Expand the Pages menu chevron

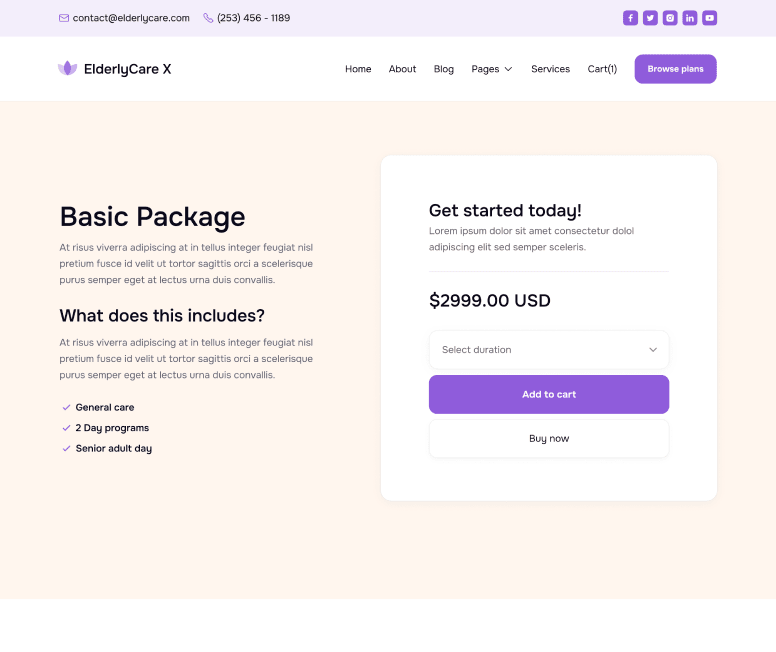(x=508, y=69)
